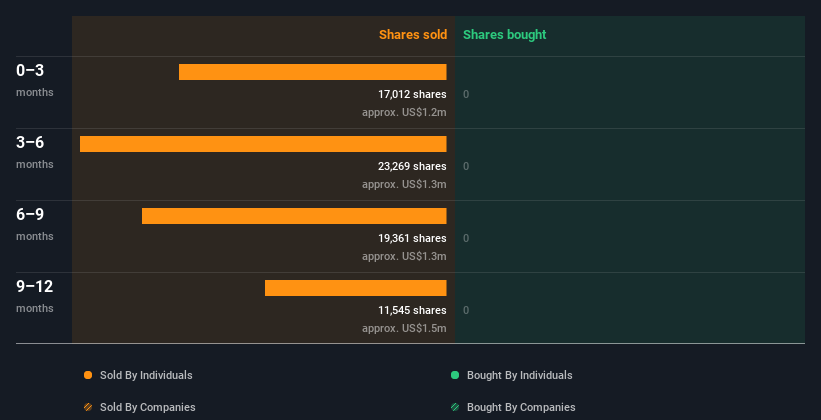Screen dimensions: 821x420
Task: Click the approx. US$1.5m value text
Action: pyautogui.click(x=404, y=329)
